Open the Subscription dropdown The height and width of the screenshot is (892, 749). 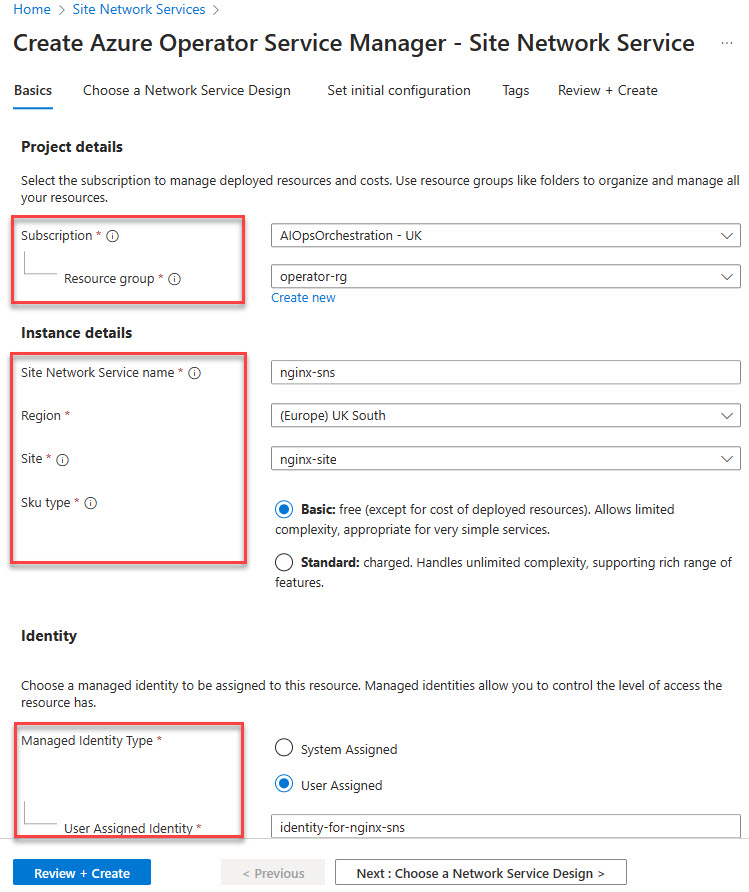pyautogui.click(x=505, y=236)
